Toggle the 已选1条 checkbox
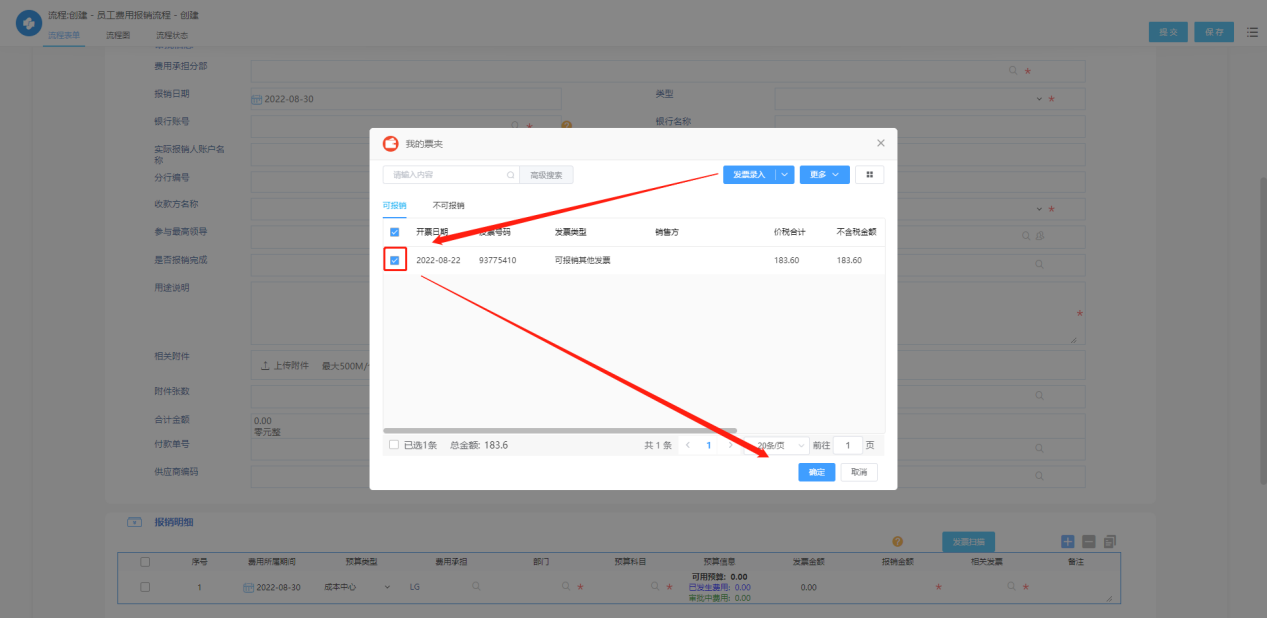Image resolution: width=1267 pixels, height=618 pixels. 394,445
